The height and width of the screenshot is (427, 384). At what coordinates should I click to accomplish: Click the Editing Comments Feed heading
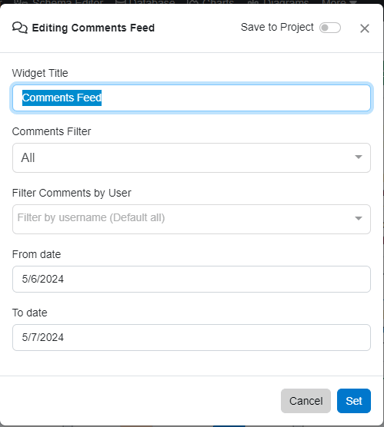point(93,28)
